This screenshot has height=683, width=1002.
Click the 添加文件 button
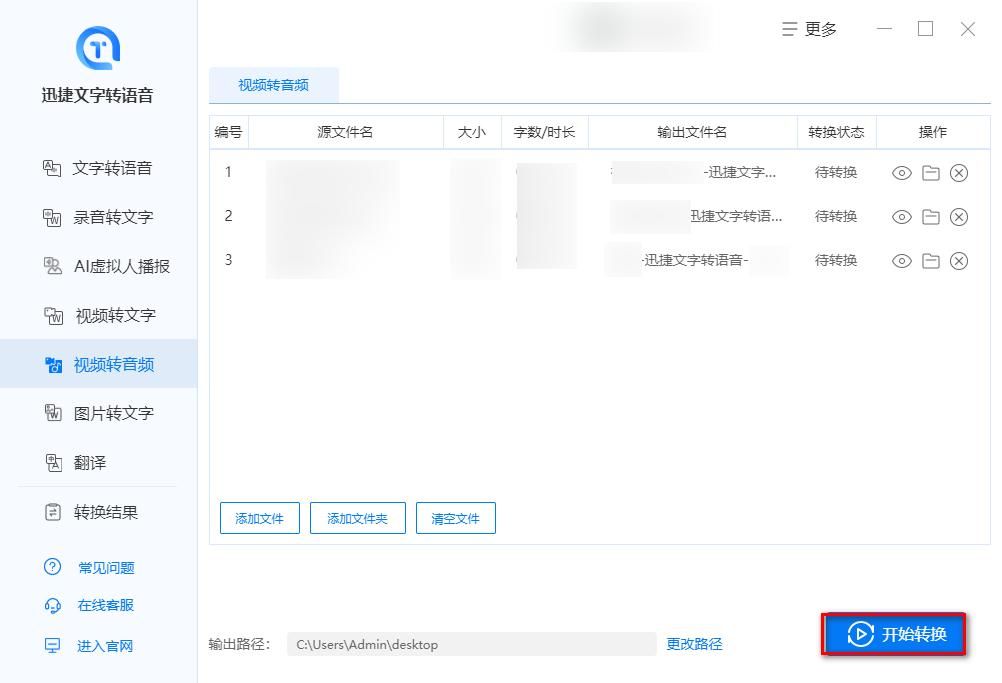[x=259, y=518]
